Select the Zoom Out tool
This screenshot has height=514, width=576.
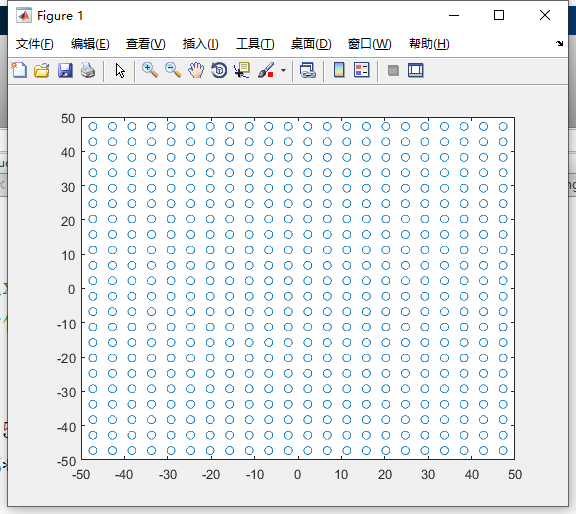173,70
